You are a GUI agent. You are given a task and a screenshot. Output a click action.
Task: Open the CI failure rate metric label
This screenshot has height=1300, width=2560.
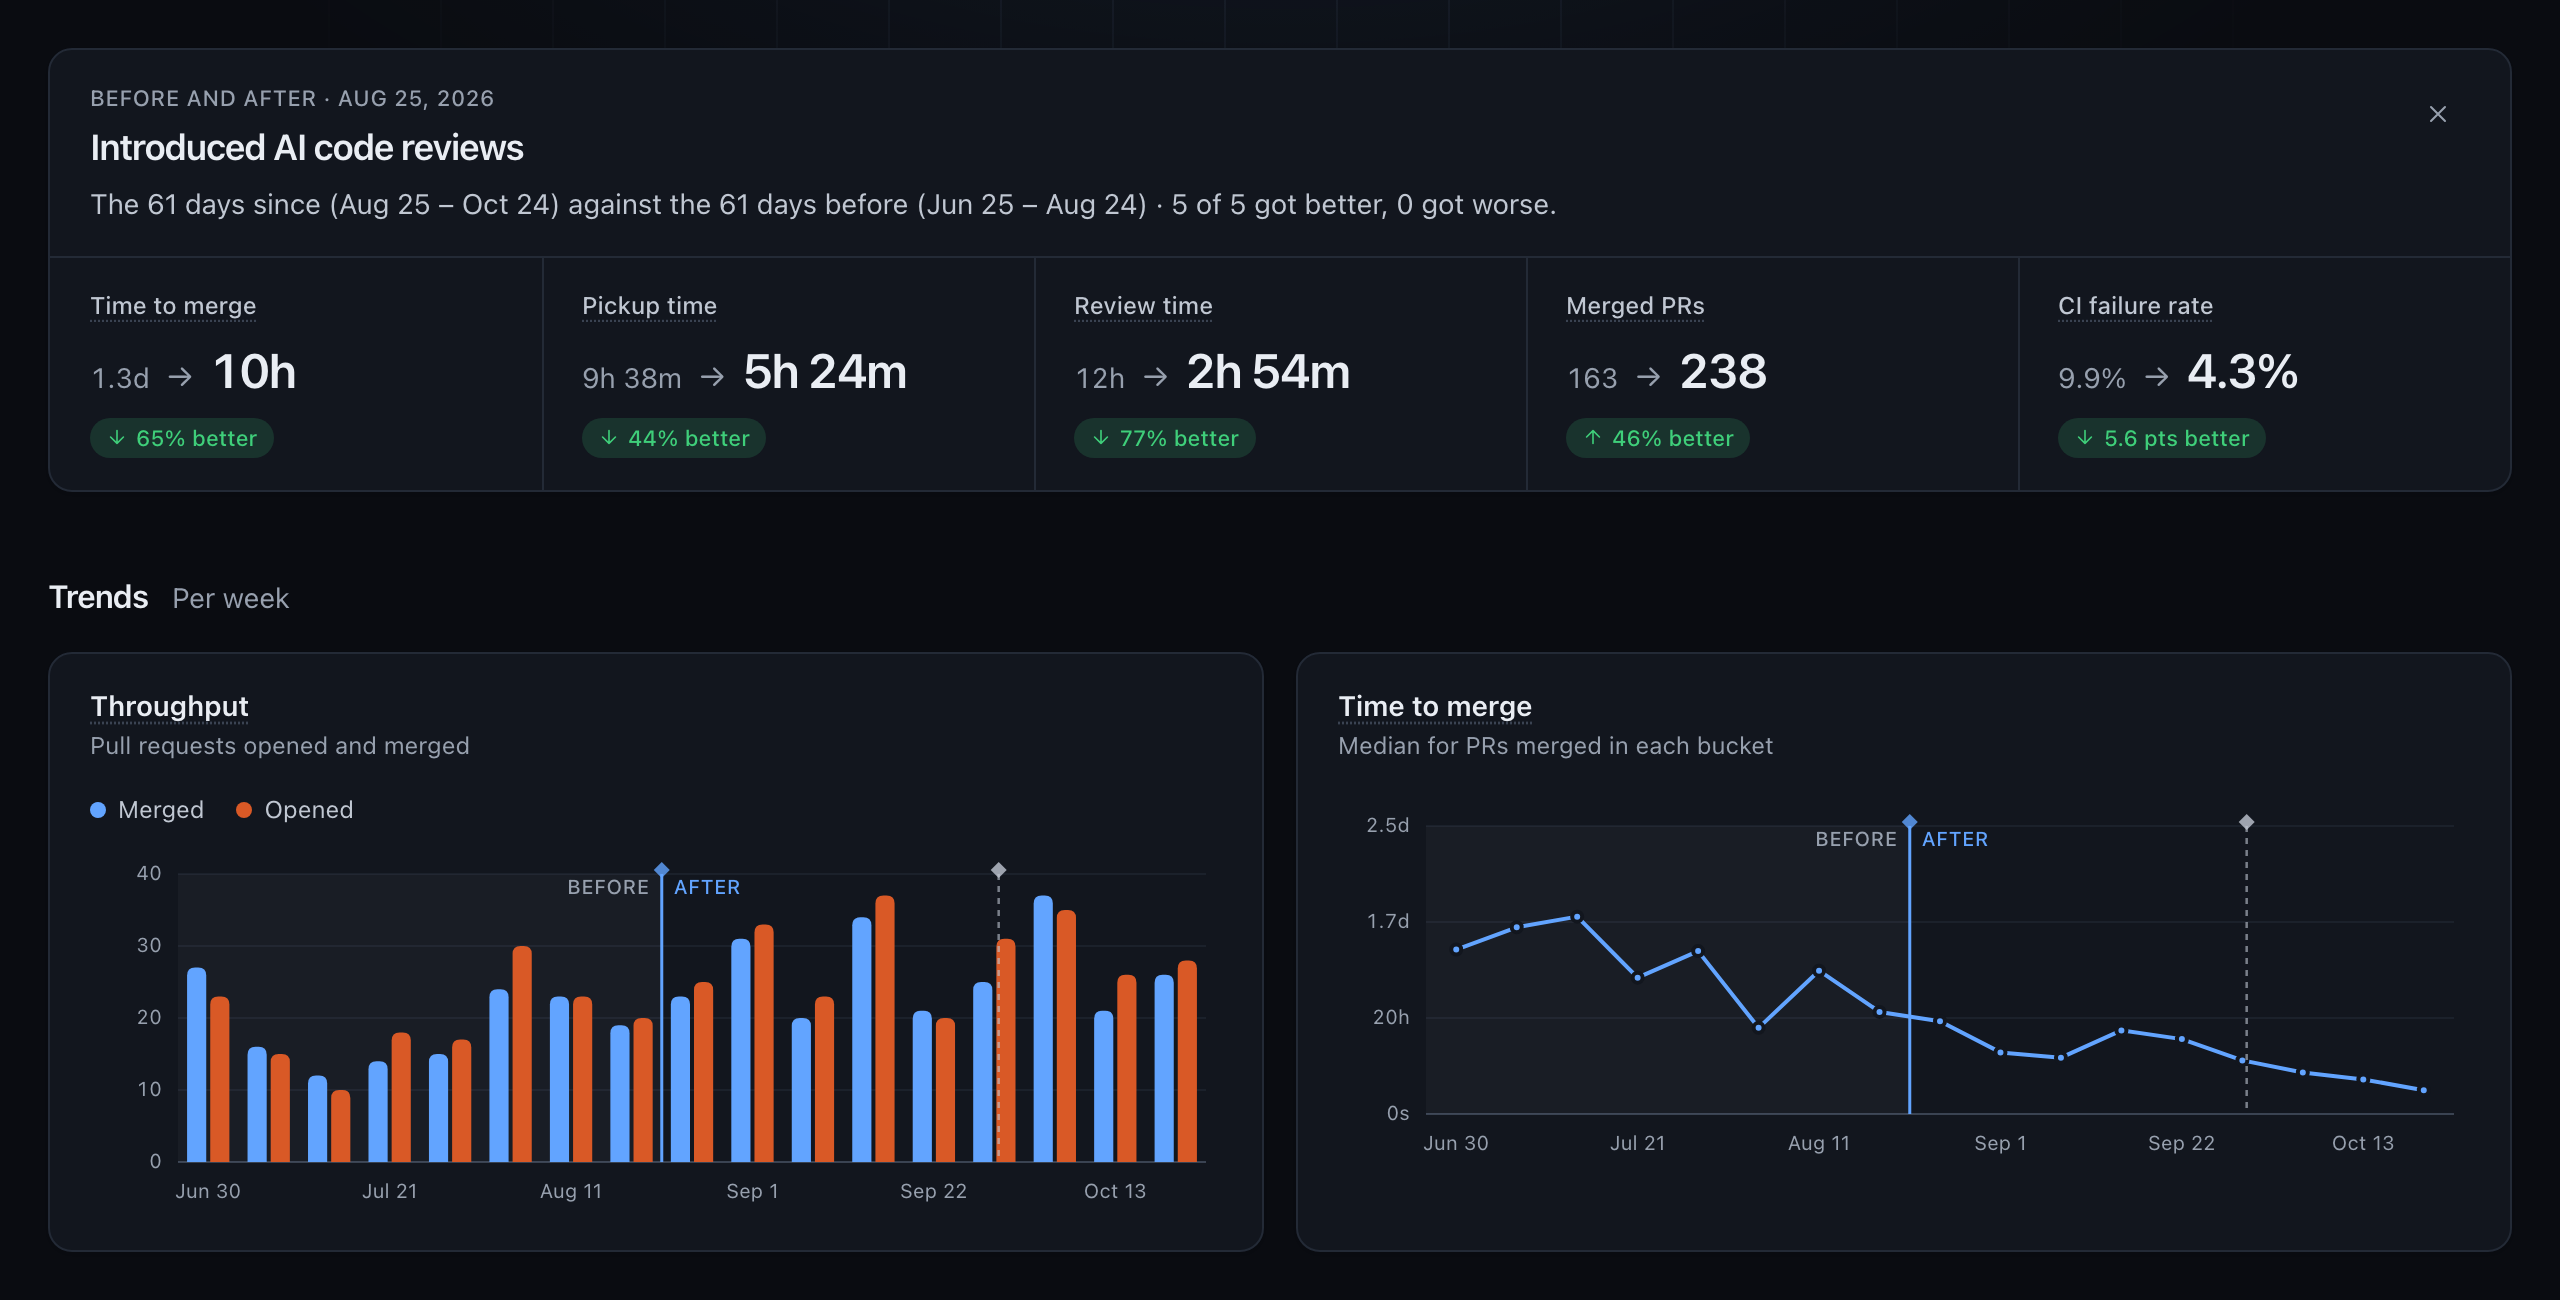coord(2135,306)
